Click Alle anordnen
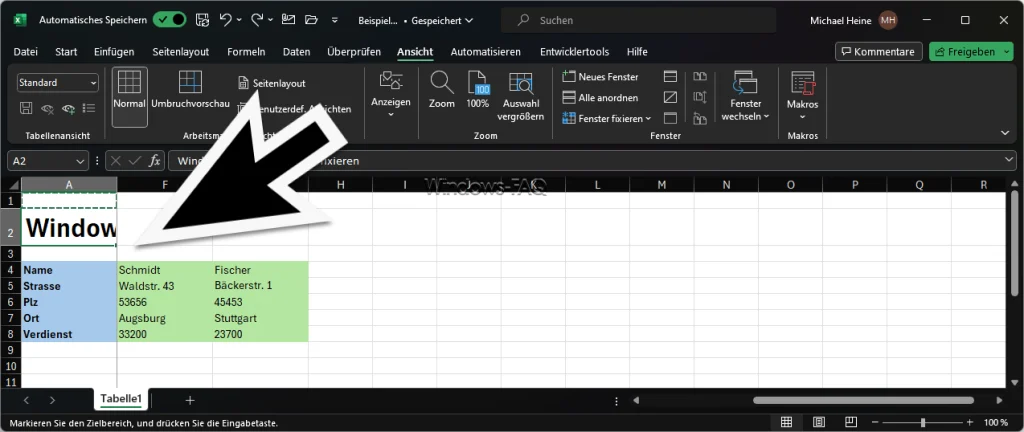 click(x=600, y=98)
